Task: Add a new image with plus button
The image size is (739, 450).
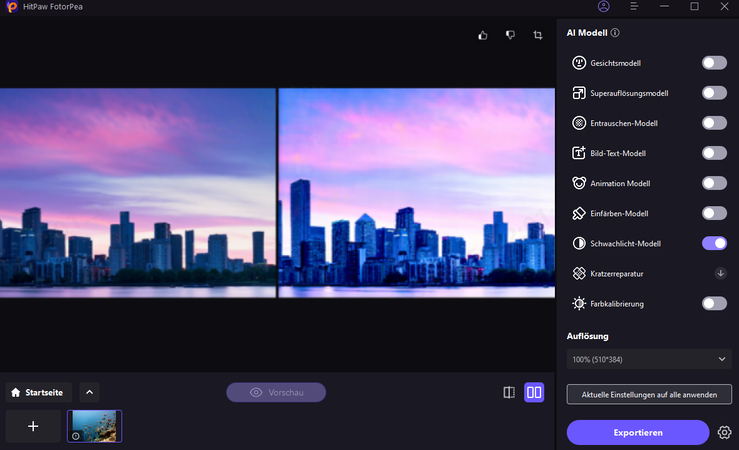Action: (33, 426)
